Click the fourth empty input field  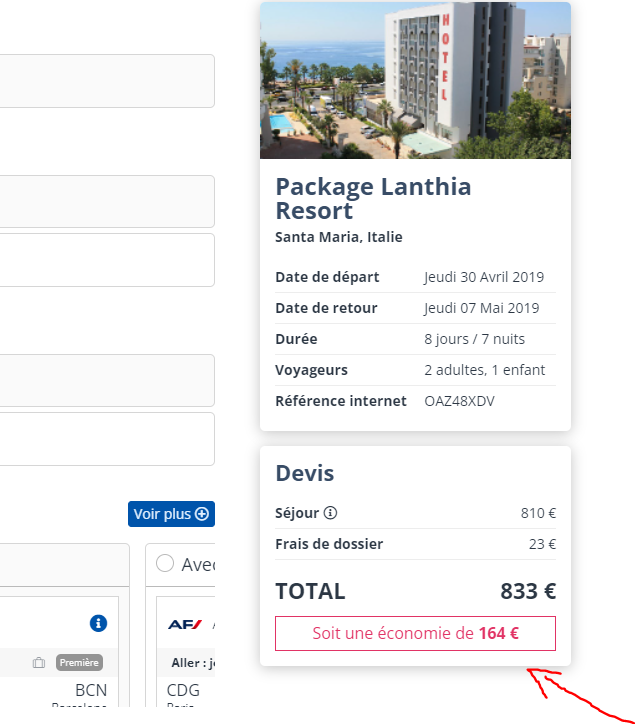[107, 380]
